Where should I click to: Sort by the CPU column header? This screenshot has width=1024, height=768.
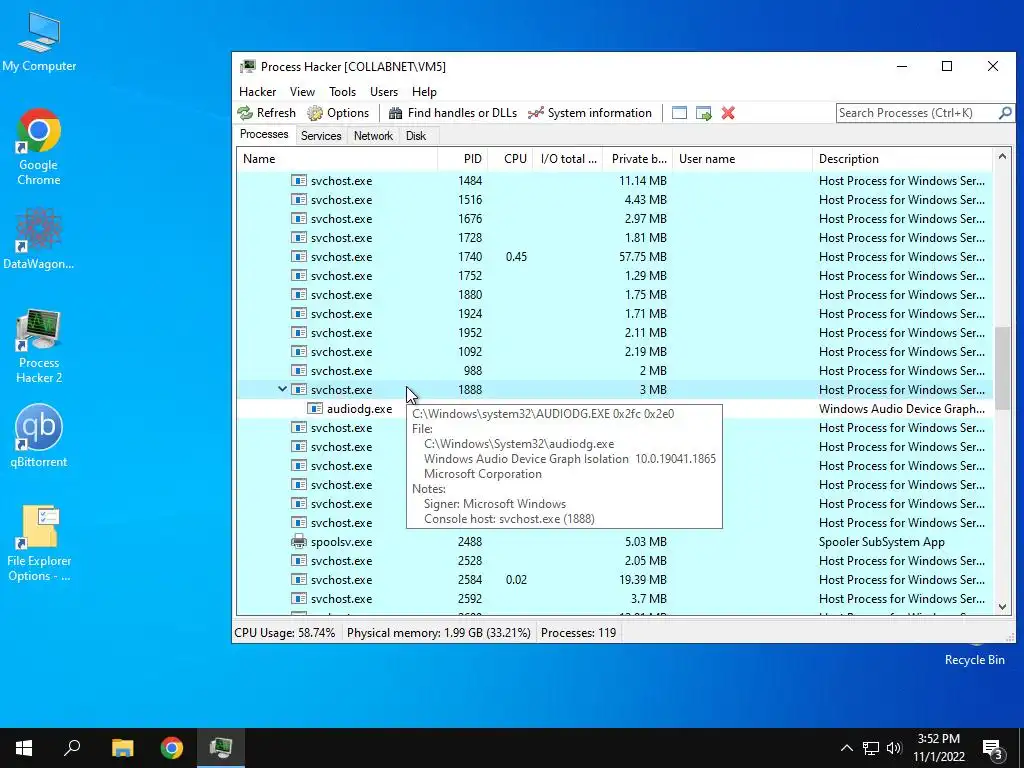(x=510, y=159)
